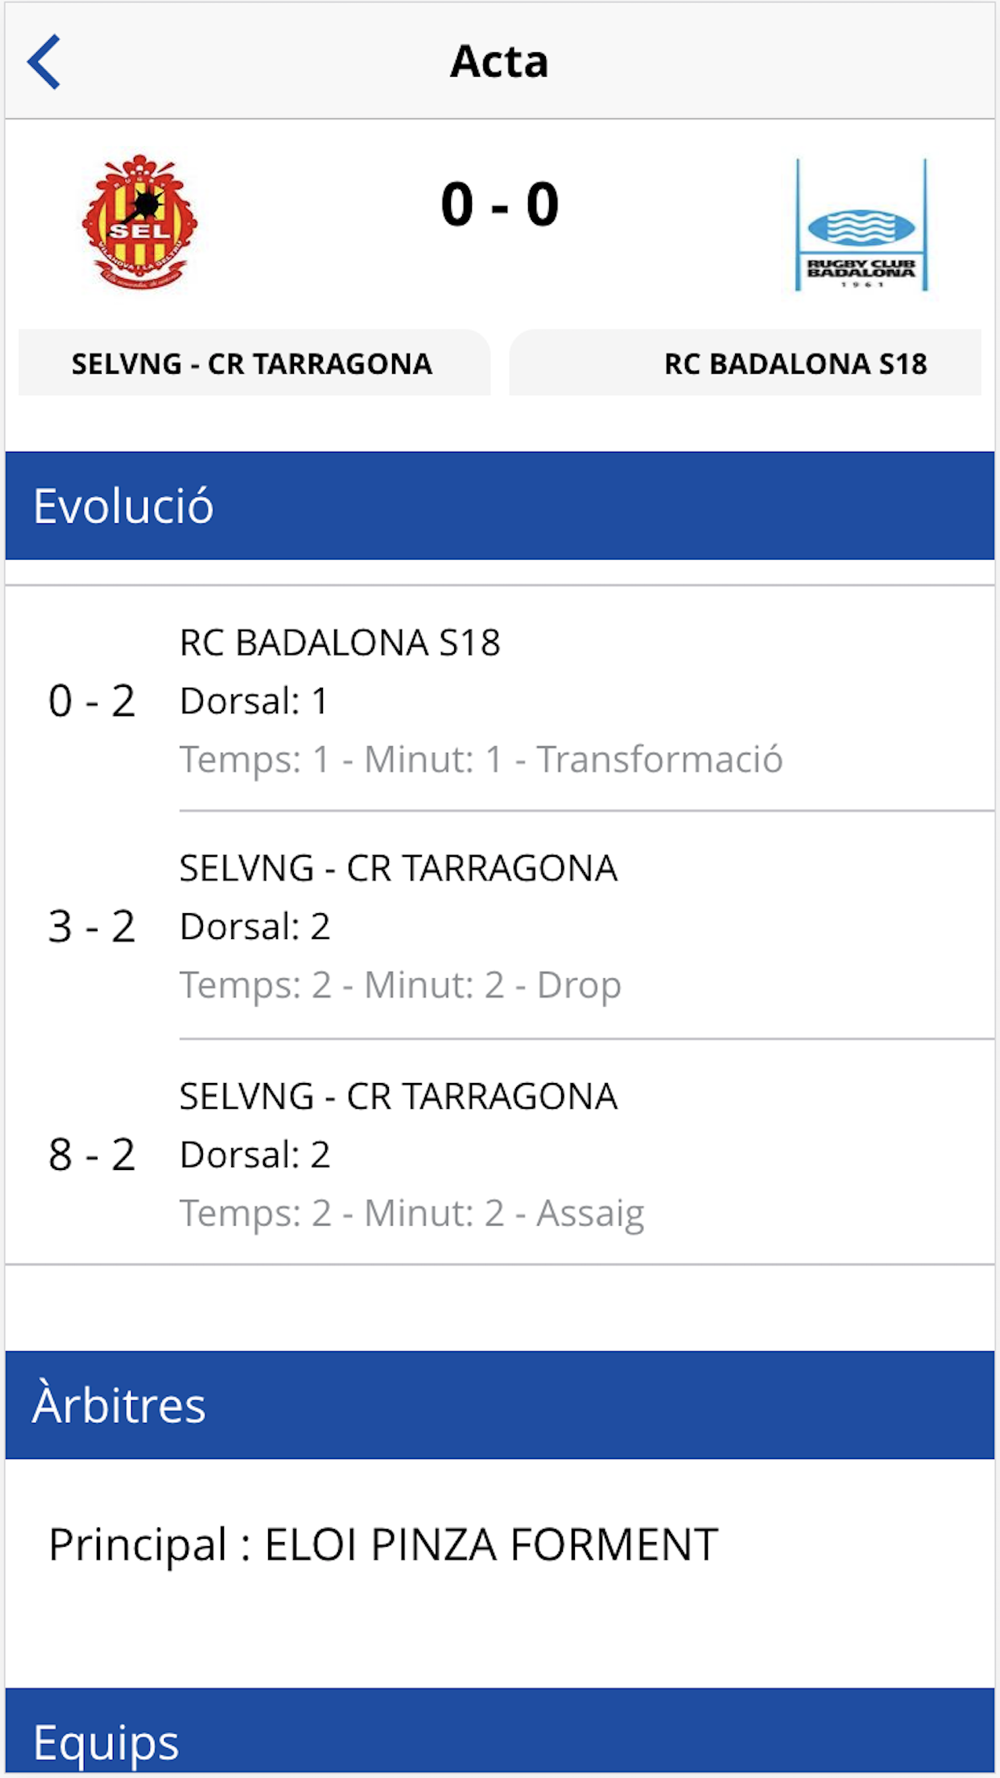Tap the Acta page title

click(499, 62)
